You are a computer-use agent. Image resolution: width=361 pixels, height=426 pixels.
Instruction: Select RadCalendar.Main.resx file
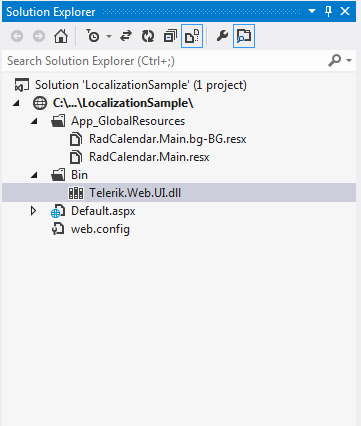pyautogui.click(x=149, y=157)
